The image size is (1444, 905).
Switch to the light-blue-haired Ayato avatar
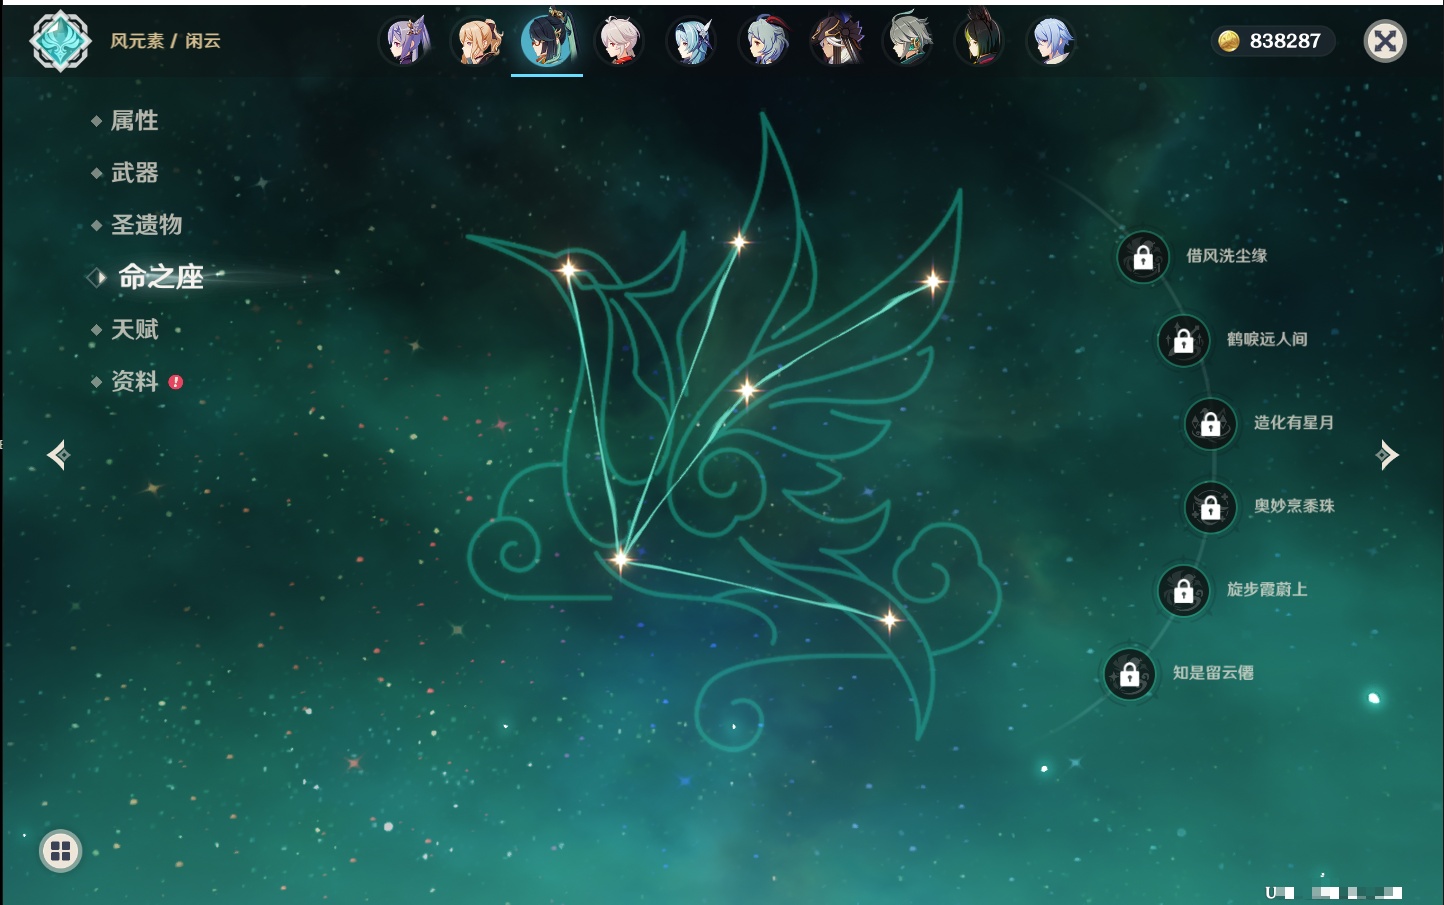[1051, 42]
